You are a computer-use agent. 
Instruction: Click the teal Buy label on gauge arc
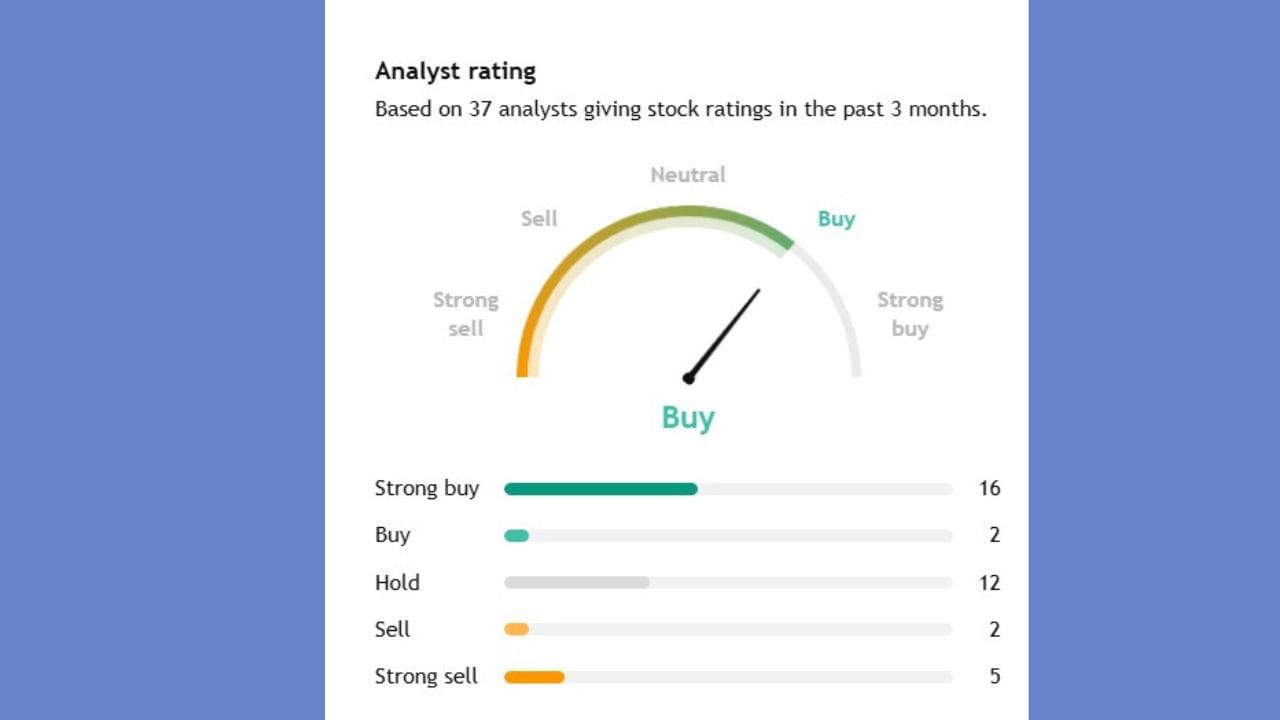(x=836, y=219)
